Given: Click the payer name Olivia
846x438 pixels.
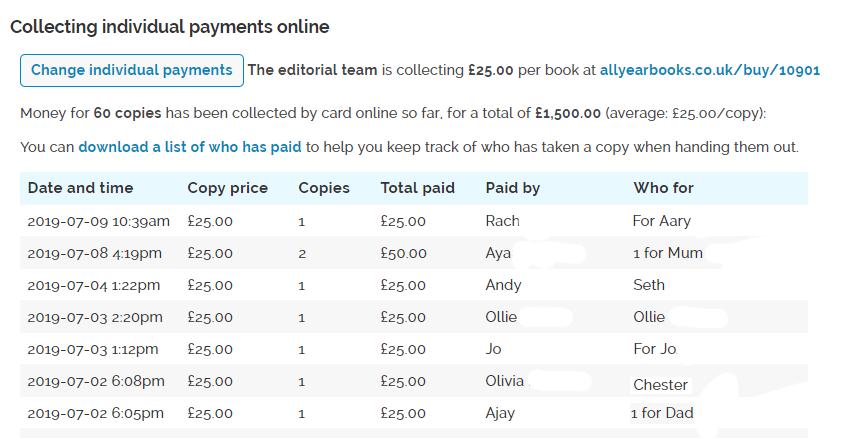Looking at the screenshot, I should click(x=504, y=381).
